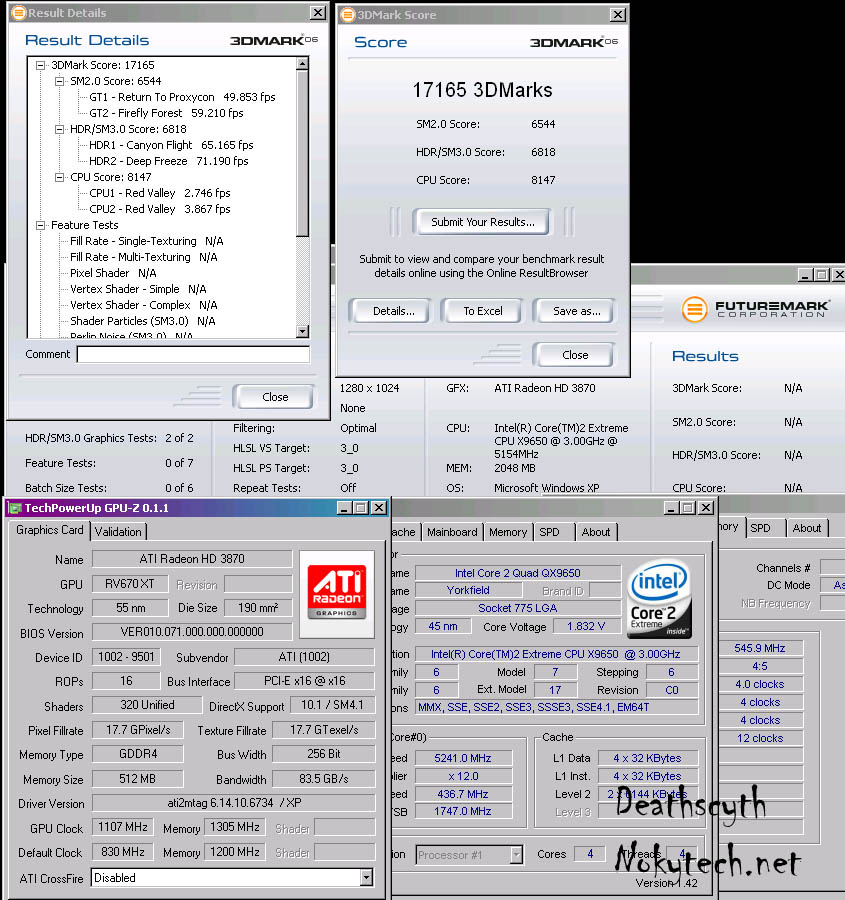Open About tab in the rear CPU-Z window
Image resolution: width=845 pixels, height=900 pixels.
pos(807,528)
